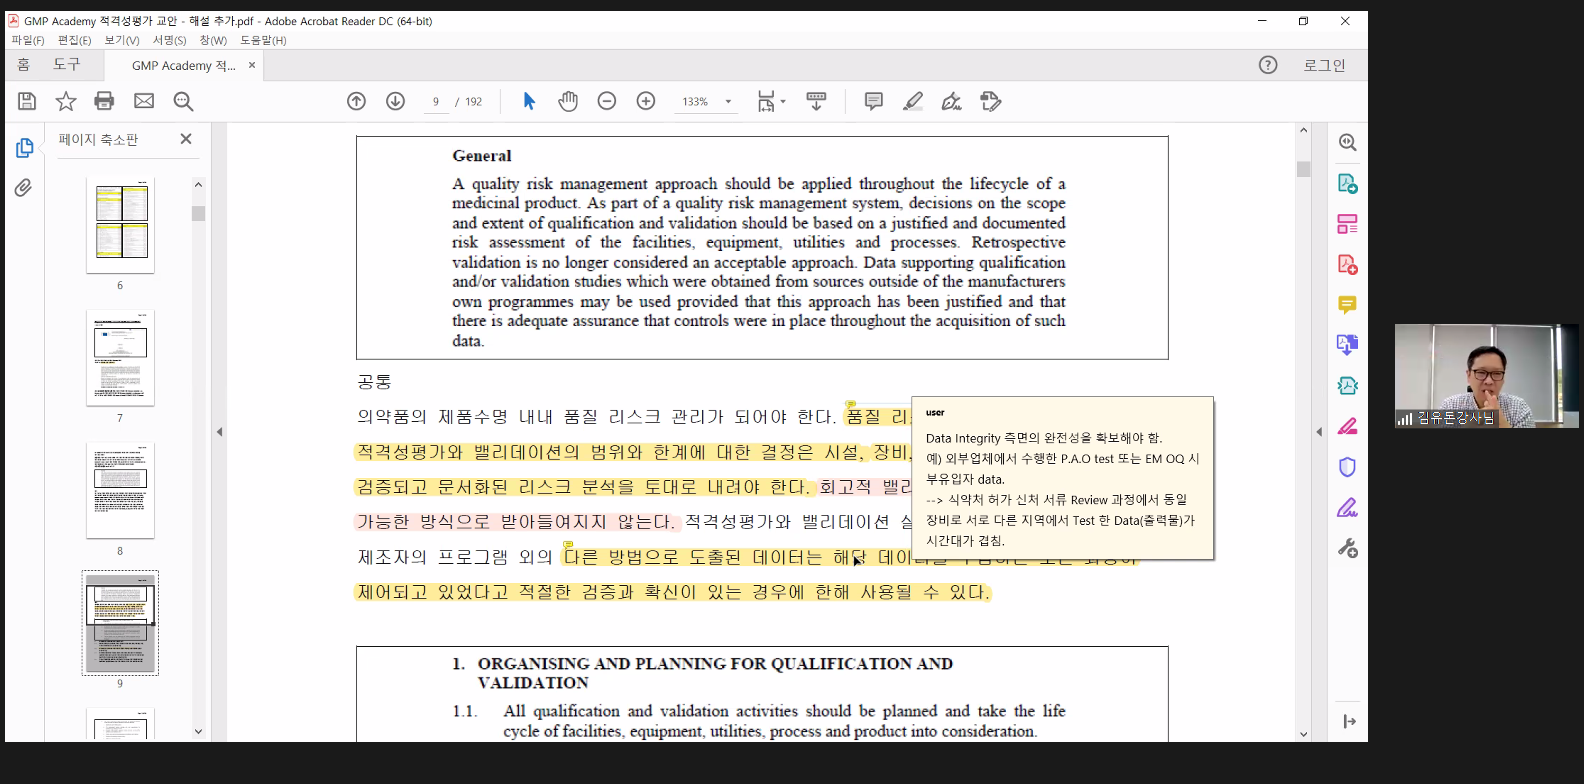Open page thumbnails panel icon
1584x784 pixels.
(25, 148)
